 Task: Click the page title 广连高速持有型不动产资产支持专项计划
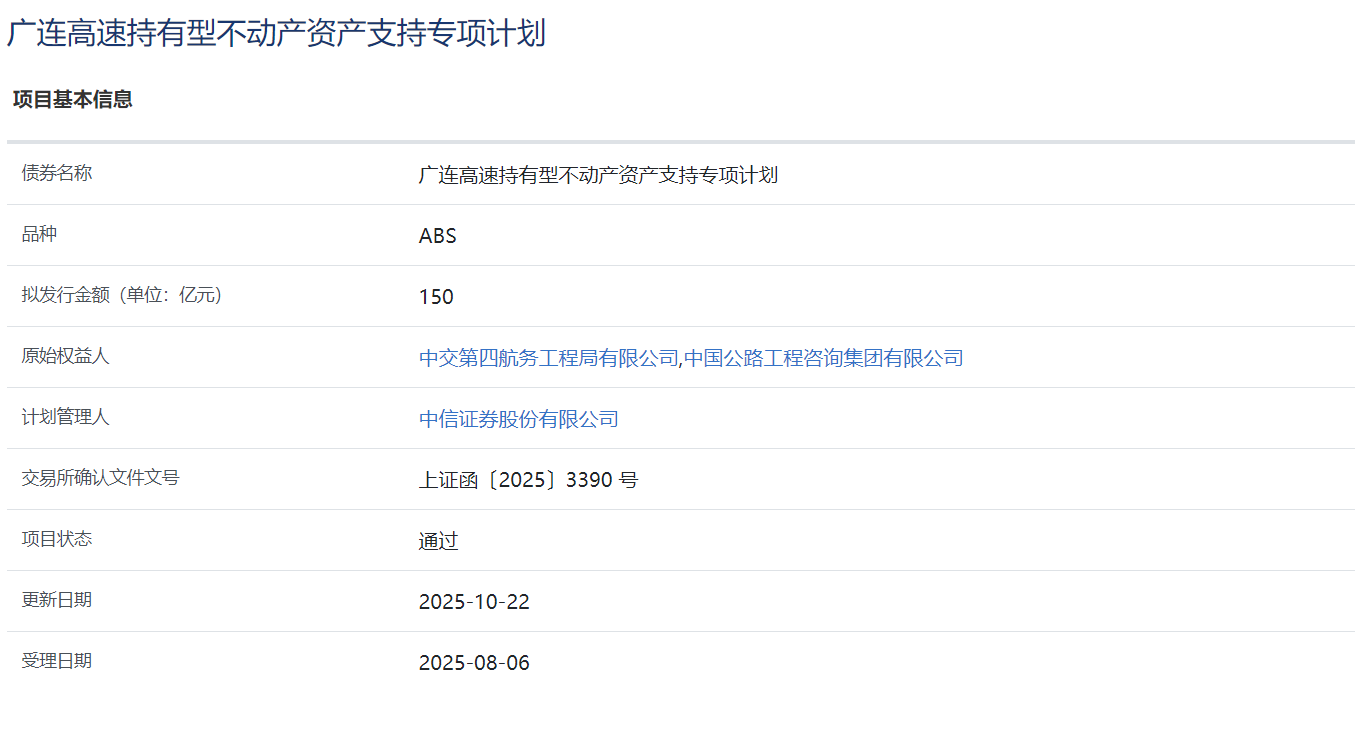click(270, 31)
